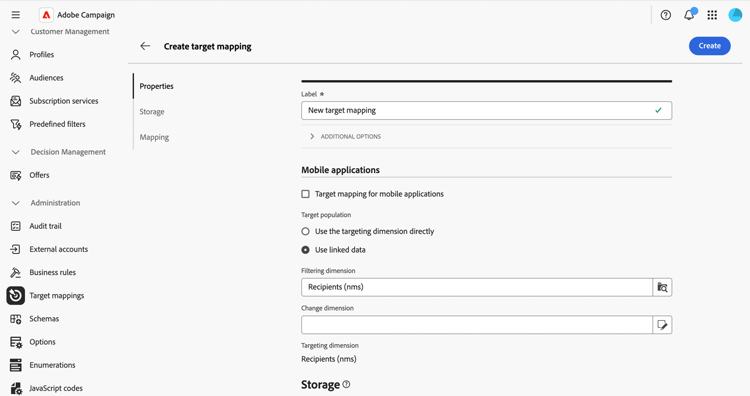Open the Business rules link
Image resolution: width=750 pixels, height=396 pixels.
pyautogui.click(x=53, y=273)
